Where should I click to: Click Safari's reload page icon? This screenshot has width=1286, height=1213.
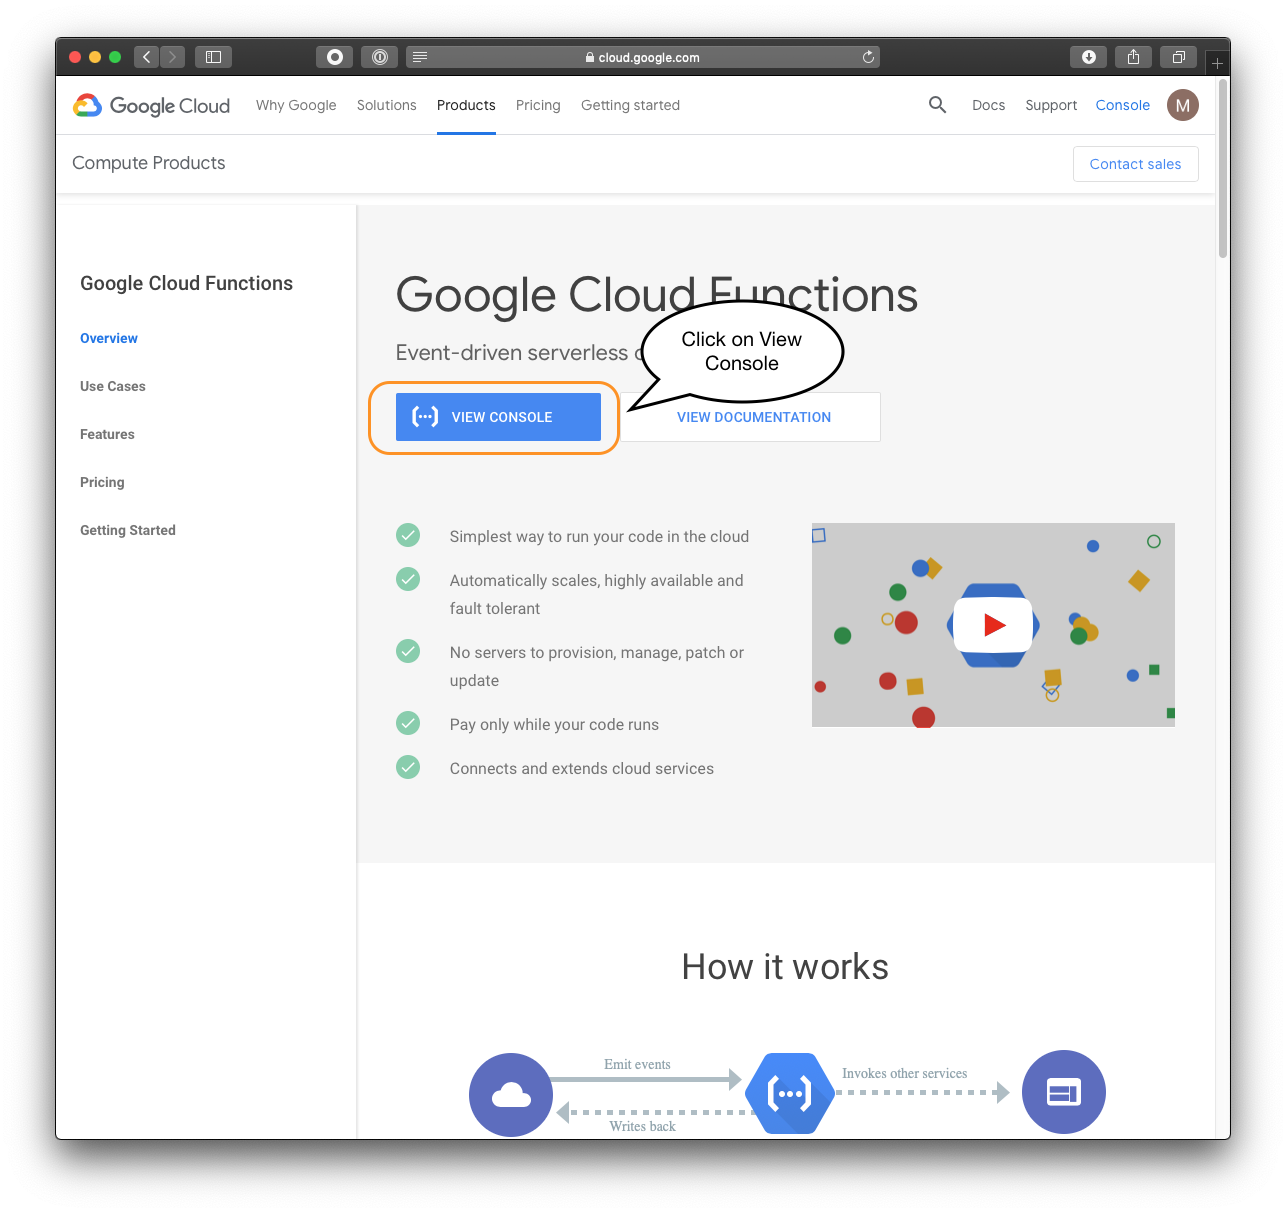(x=868, y=57)
